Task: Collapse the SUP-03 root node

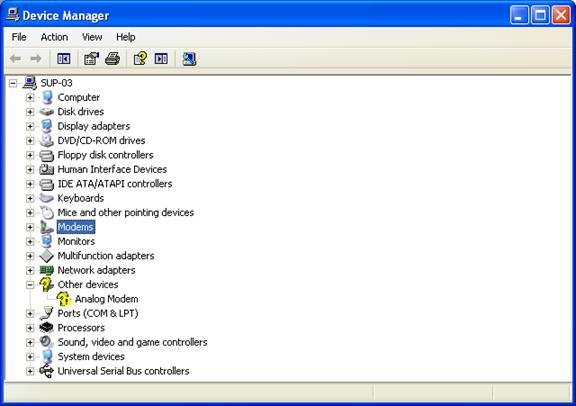Action: pos(13,83)
